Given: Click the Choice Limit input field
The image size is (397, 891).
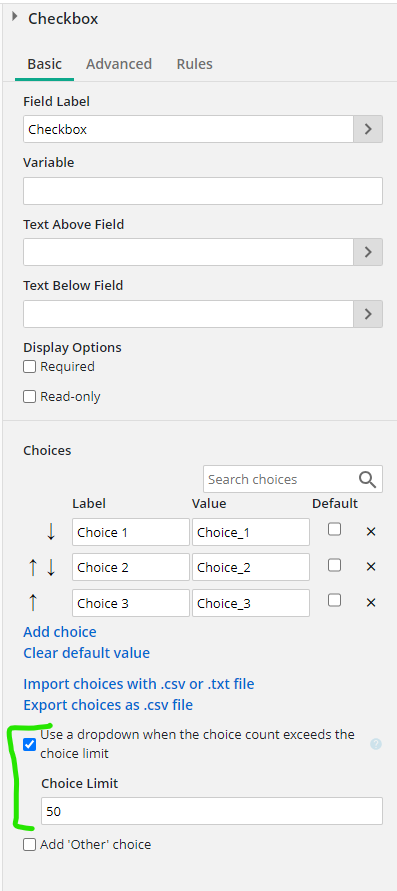Looking at the screenshot, I should (x=212, y=811).
